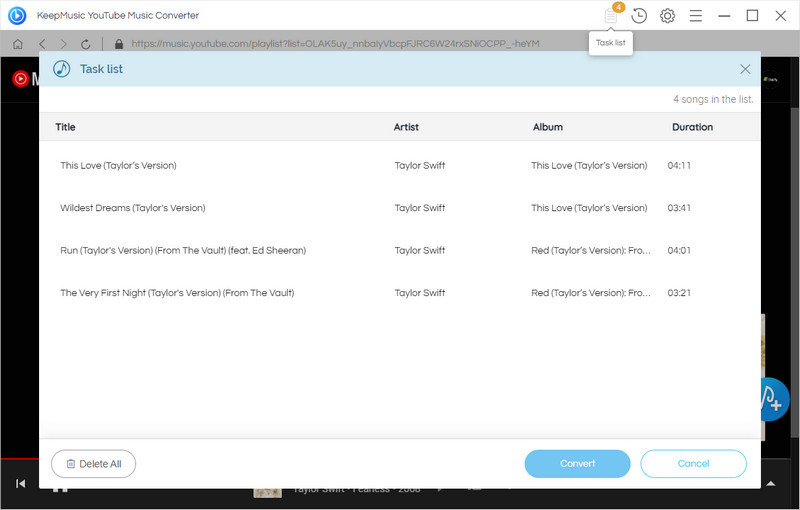Expand the player with the up arrow
Viewport: 800px width, 510px height.
pyautogui.click(x=770, y=483)
